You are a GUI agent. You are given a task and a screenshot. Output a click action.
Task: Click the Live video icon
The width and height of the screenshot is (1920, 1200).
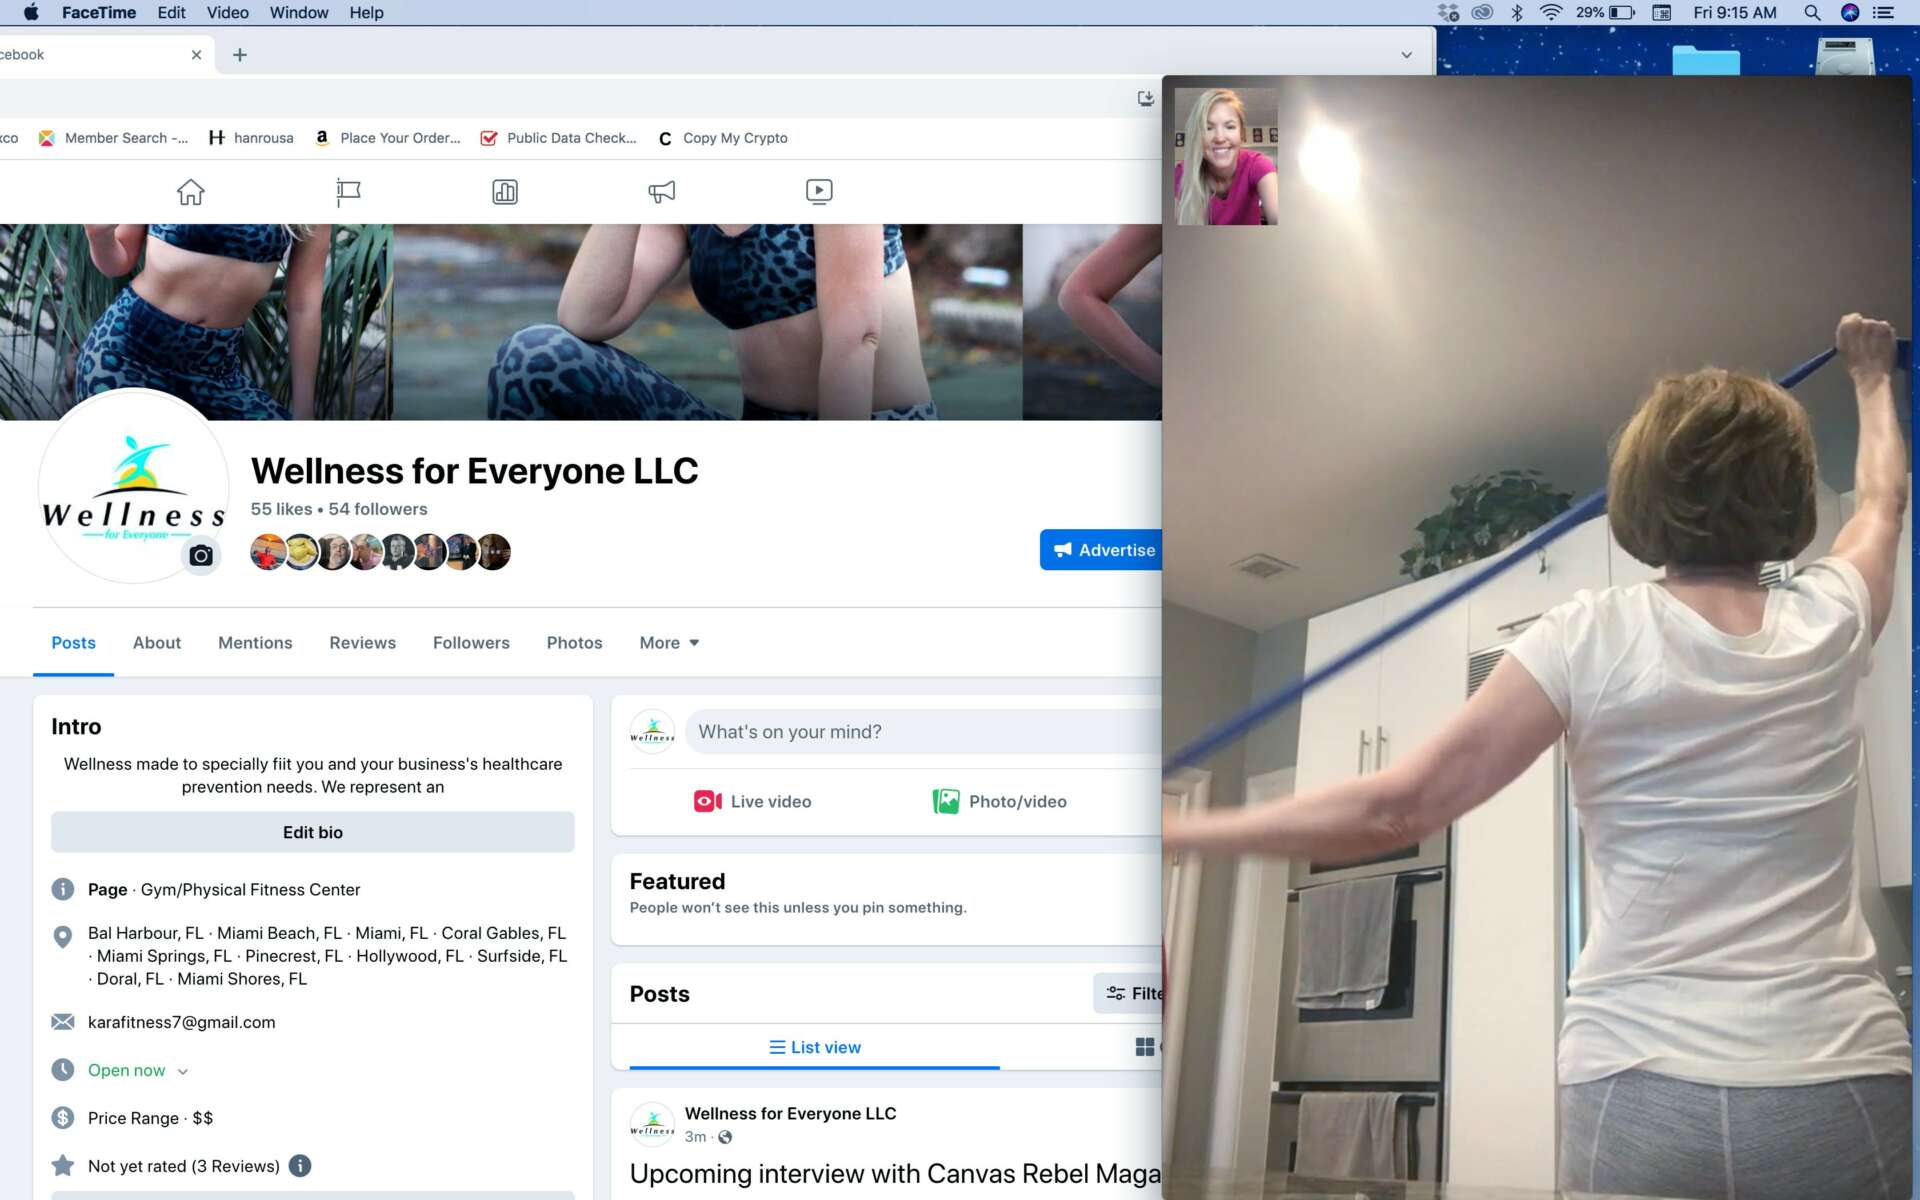click(708, 801)
